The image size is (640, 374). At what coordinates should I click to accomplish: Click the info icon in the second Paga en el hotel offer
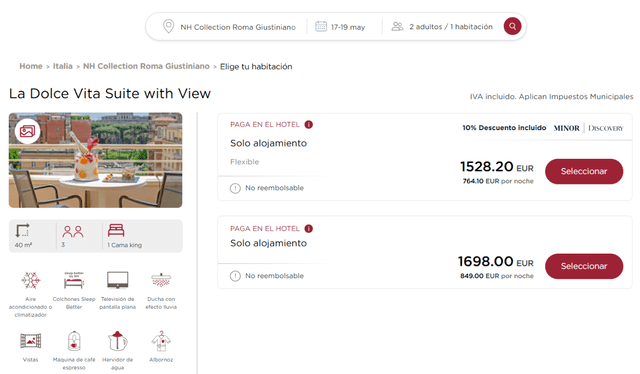309,229
